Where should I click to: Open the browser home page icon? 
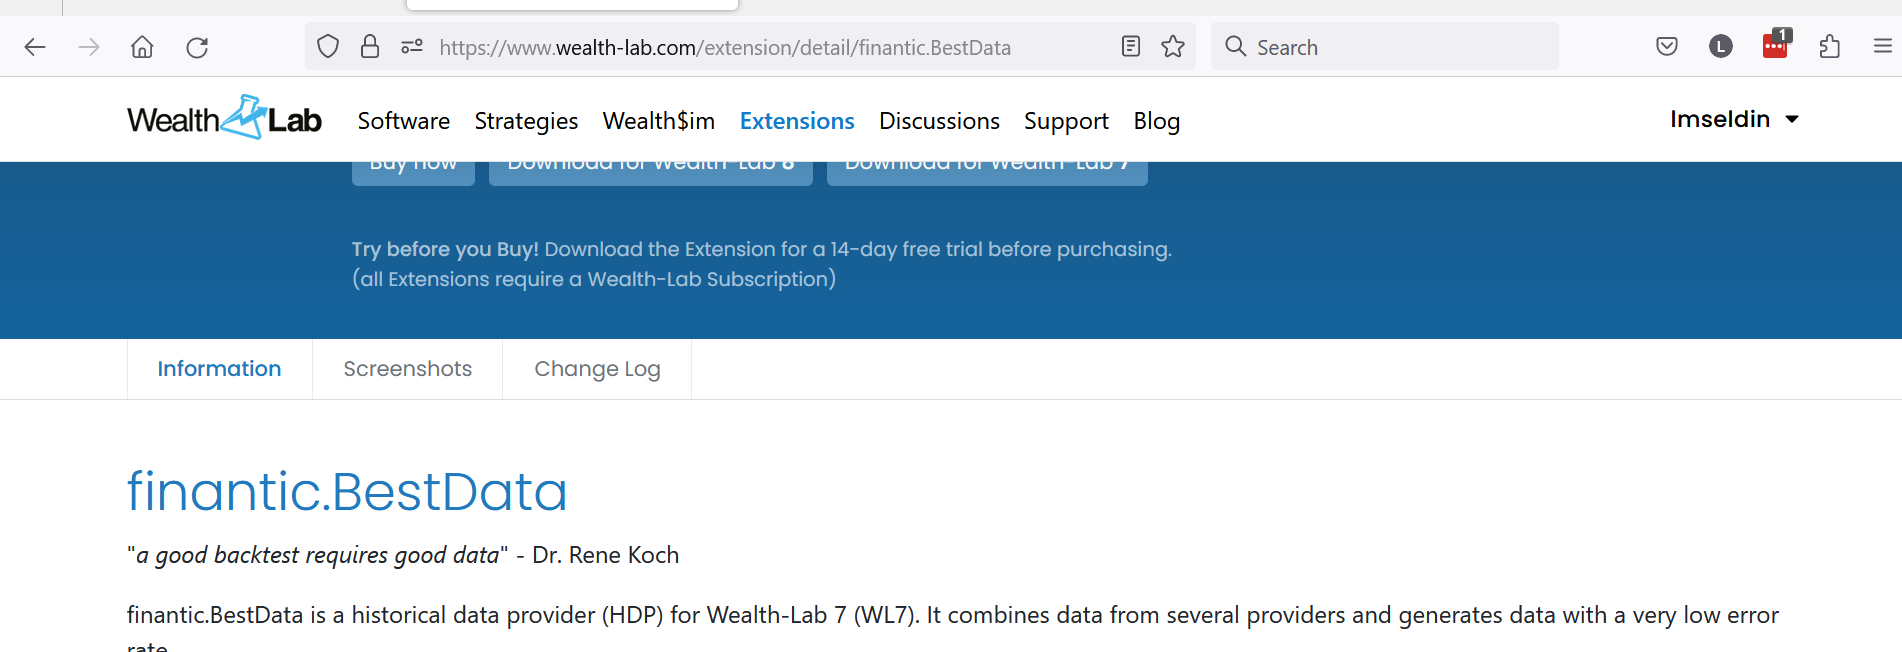click(x=142, y=47)
